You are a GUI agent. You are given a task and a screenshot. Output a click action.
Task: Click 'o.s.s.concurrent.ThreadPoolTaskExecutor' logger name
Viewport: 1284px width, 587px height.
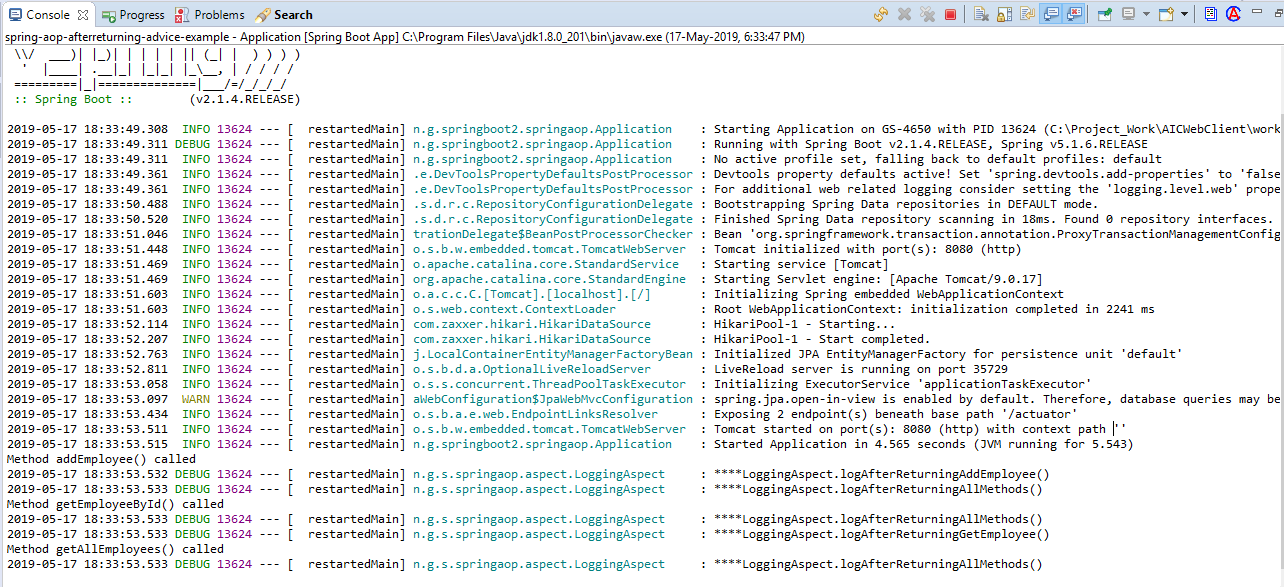point(549,384)
